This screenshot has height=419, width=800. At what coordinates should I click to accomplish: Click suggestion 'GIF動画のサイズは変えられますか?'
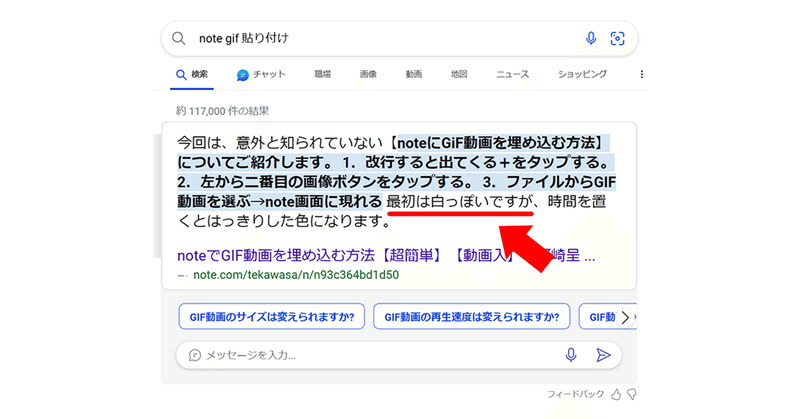tap(271, 317)
